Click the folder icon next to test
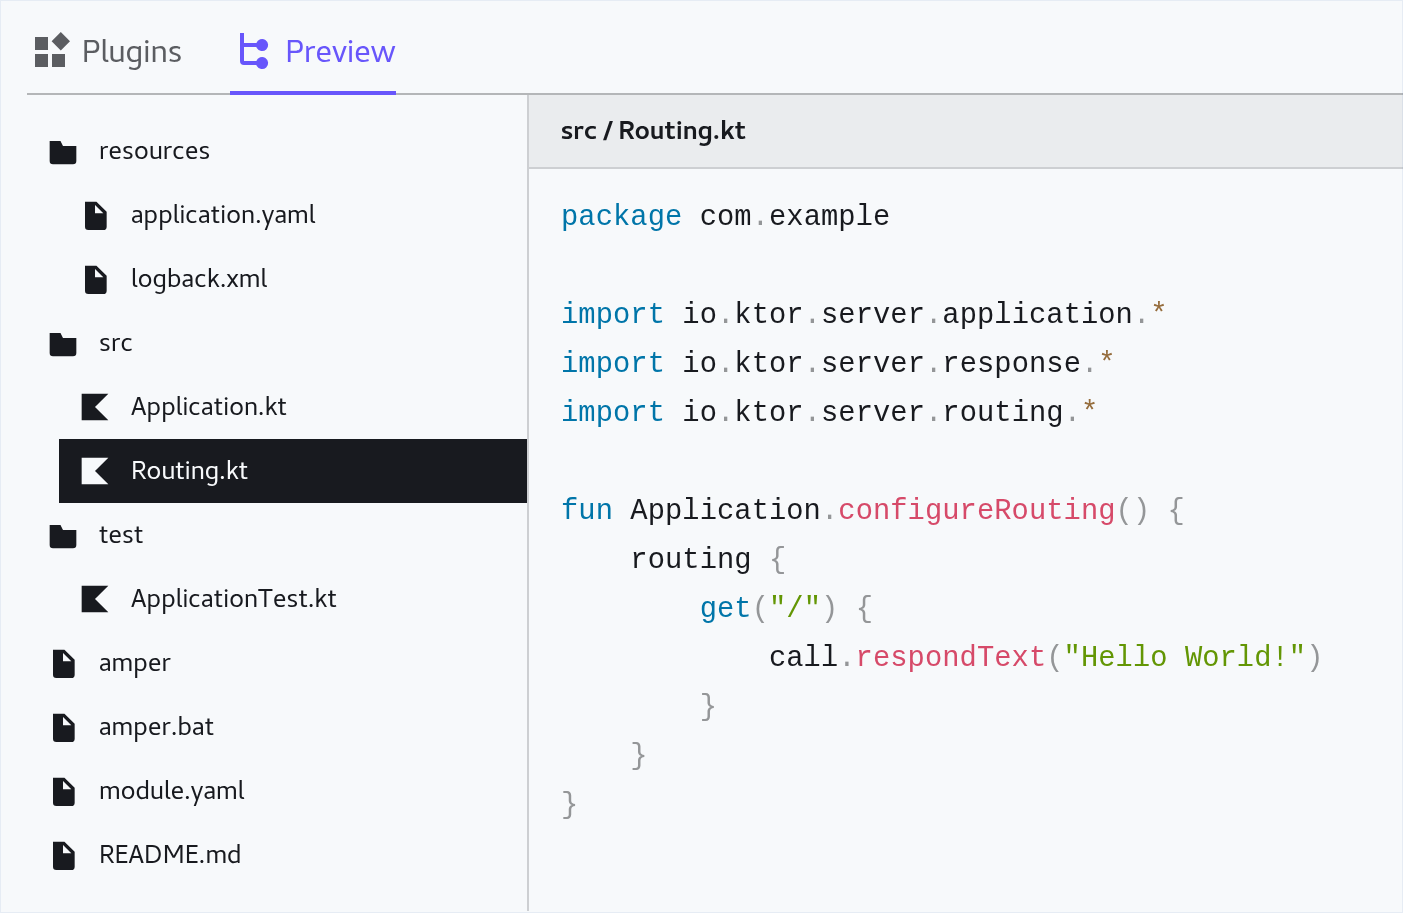Viewport: 1403px width, 913px height. [62, 534]
